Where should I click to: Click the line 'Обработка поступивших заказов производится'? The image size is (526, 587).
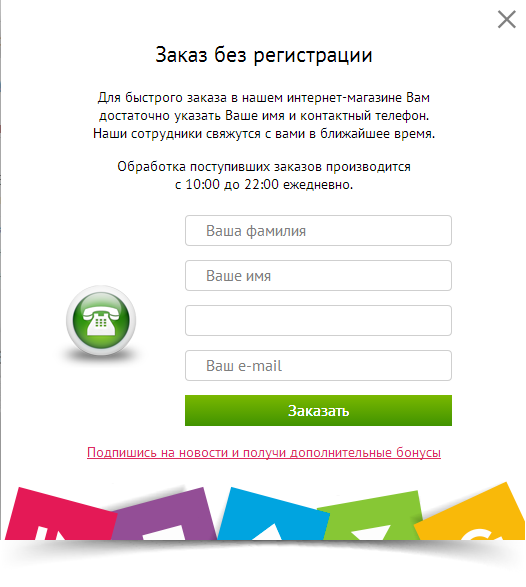pos(264,167)
